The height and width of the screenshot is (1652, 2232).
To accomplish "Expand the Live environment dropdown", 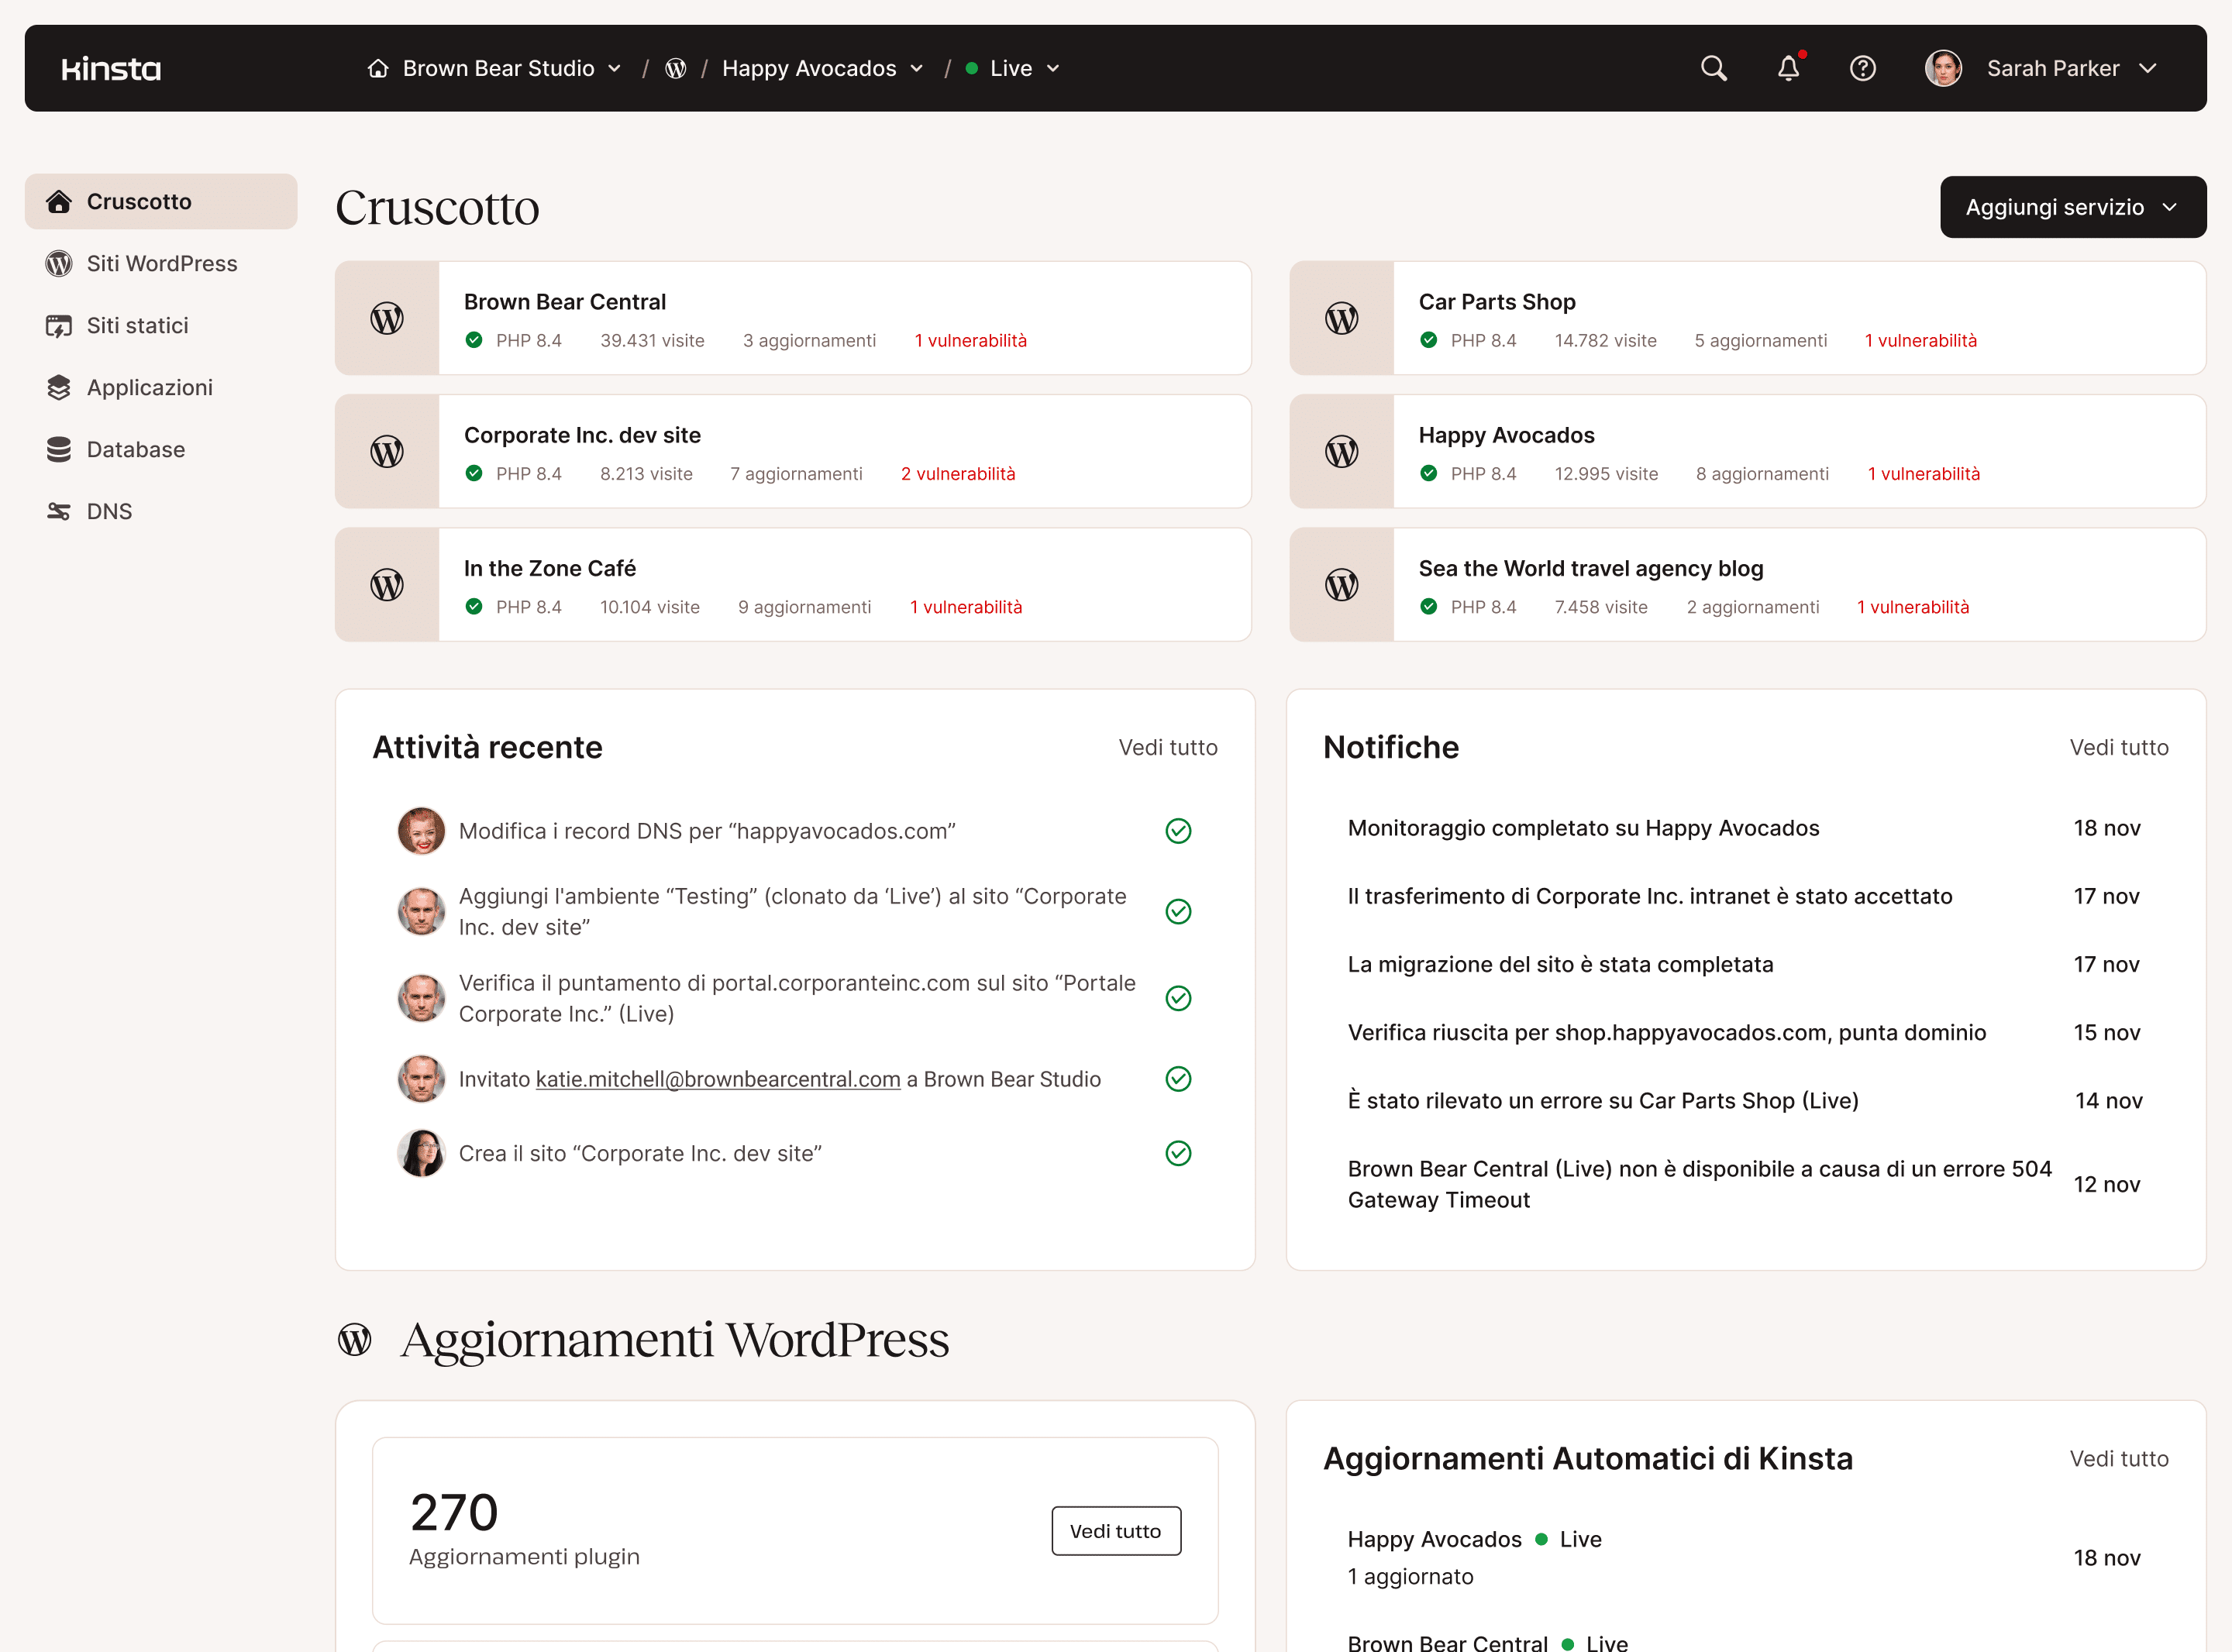I will [x=1013, y=68].
